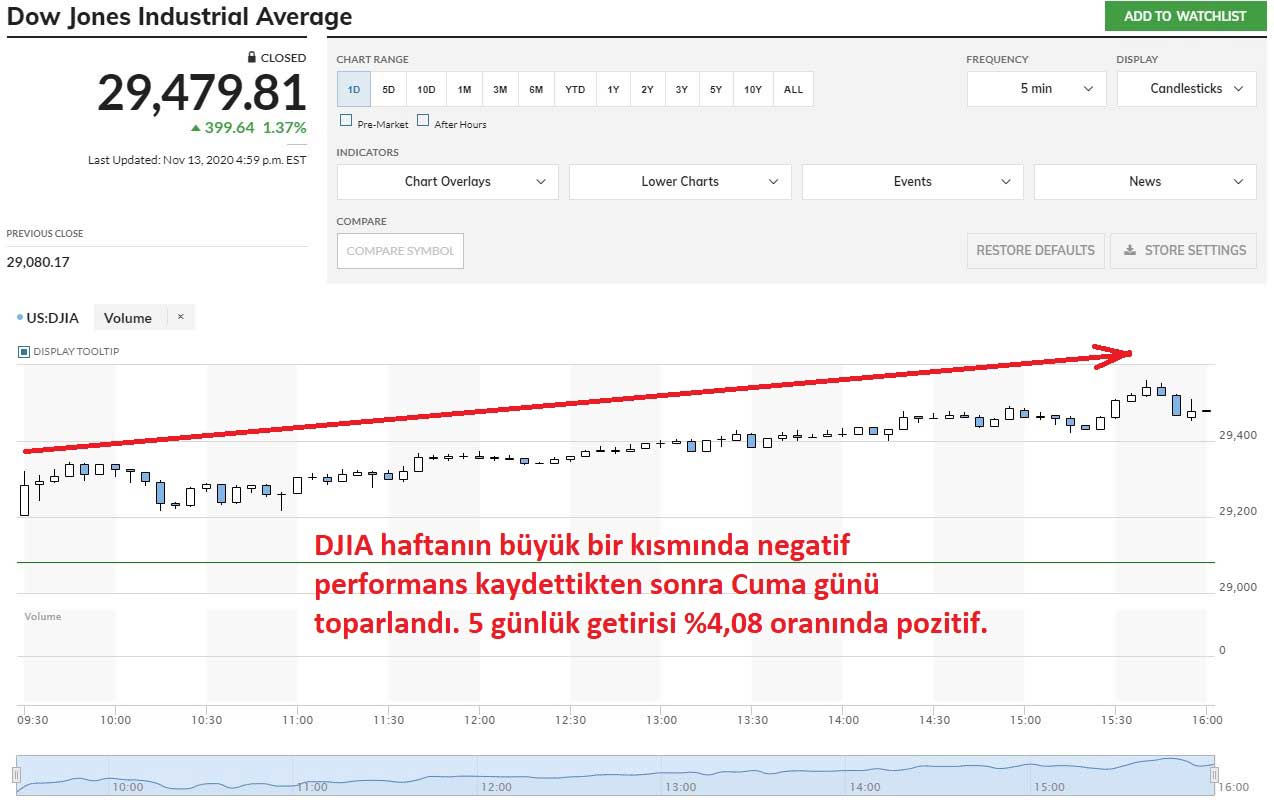
Task: Click the Last Updated timestamp text
Action: tap(197, 160)
